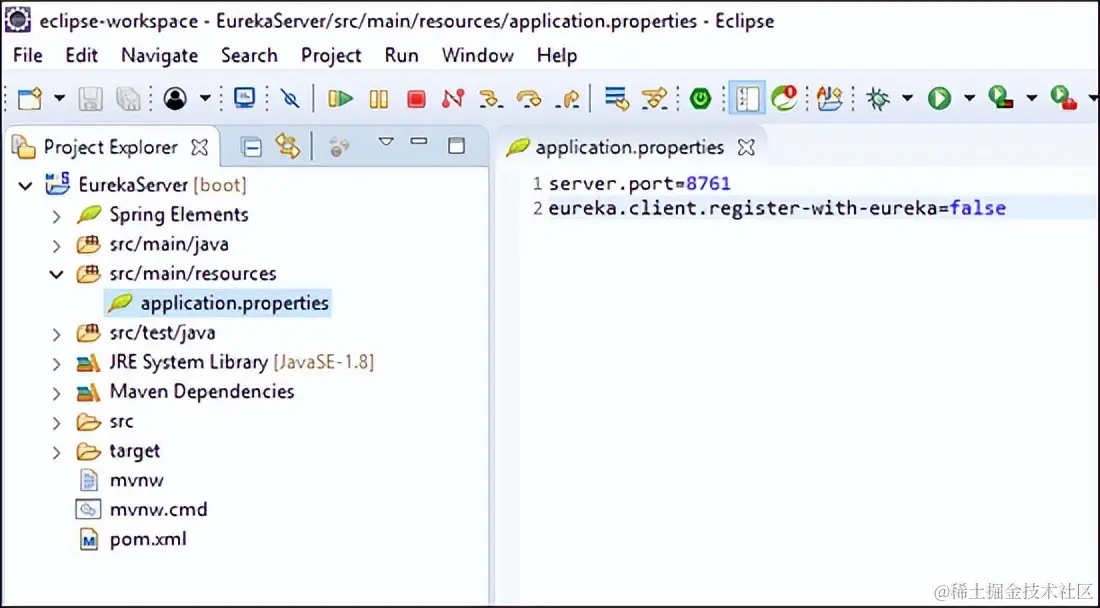Click the Step Over icon
1100x608 pixels.
tap(528, 98)
